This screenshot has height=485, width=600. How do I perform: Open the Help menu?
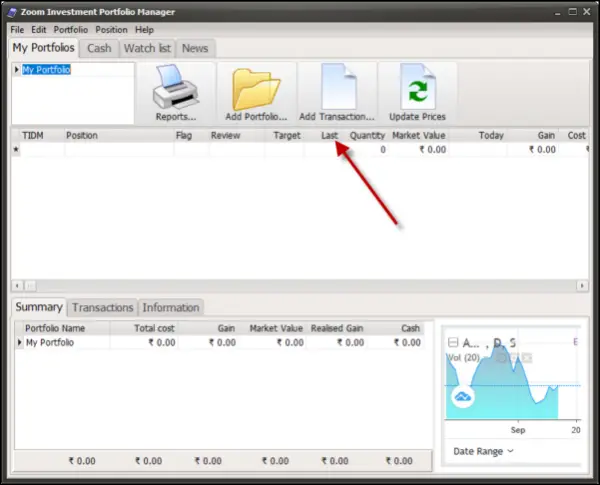point(144,29)
